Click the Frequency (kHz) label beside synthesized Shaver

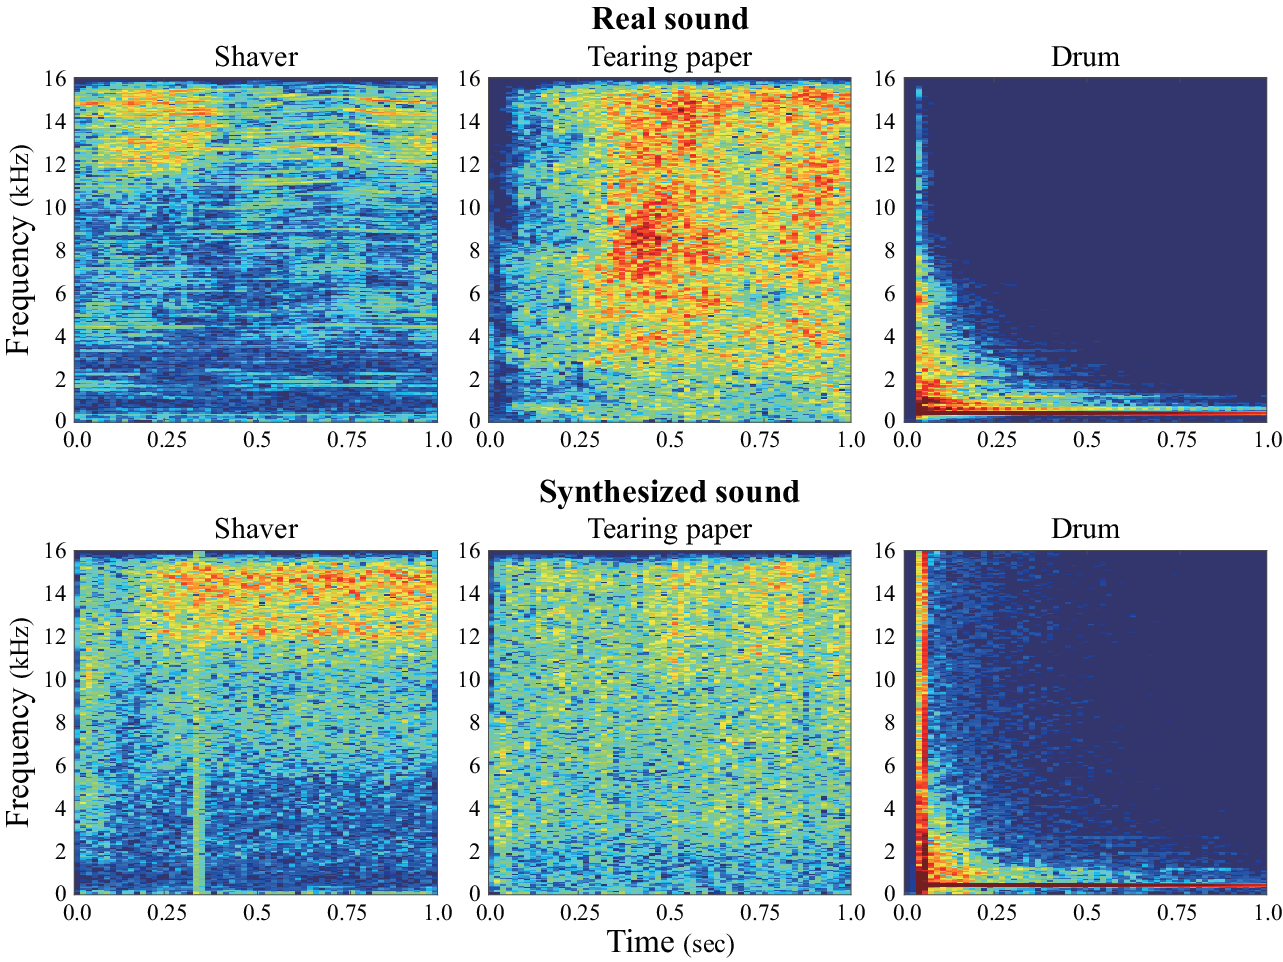[20, 722]
